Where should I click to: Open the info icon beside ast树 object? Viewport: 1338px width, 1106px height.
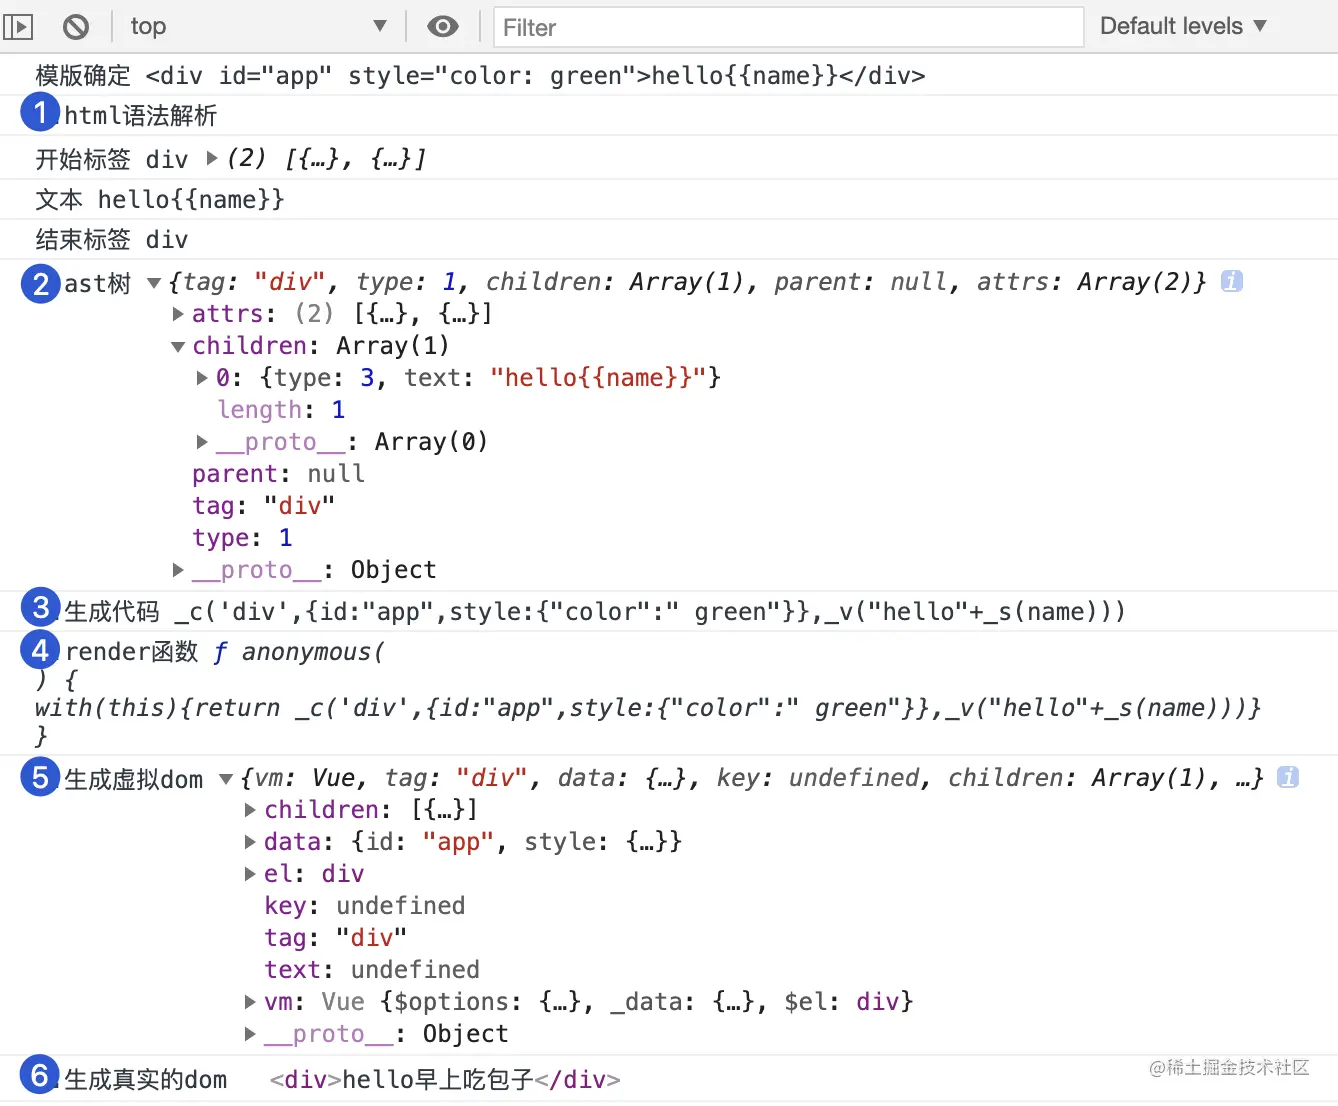pos(1232,282)
